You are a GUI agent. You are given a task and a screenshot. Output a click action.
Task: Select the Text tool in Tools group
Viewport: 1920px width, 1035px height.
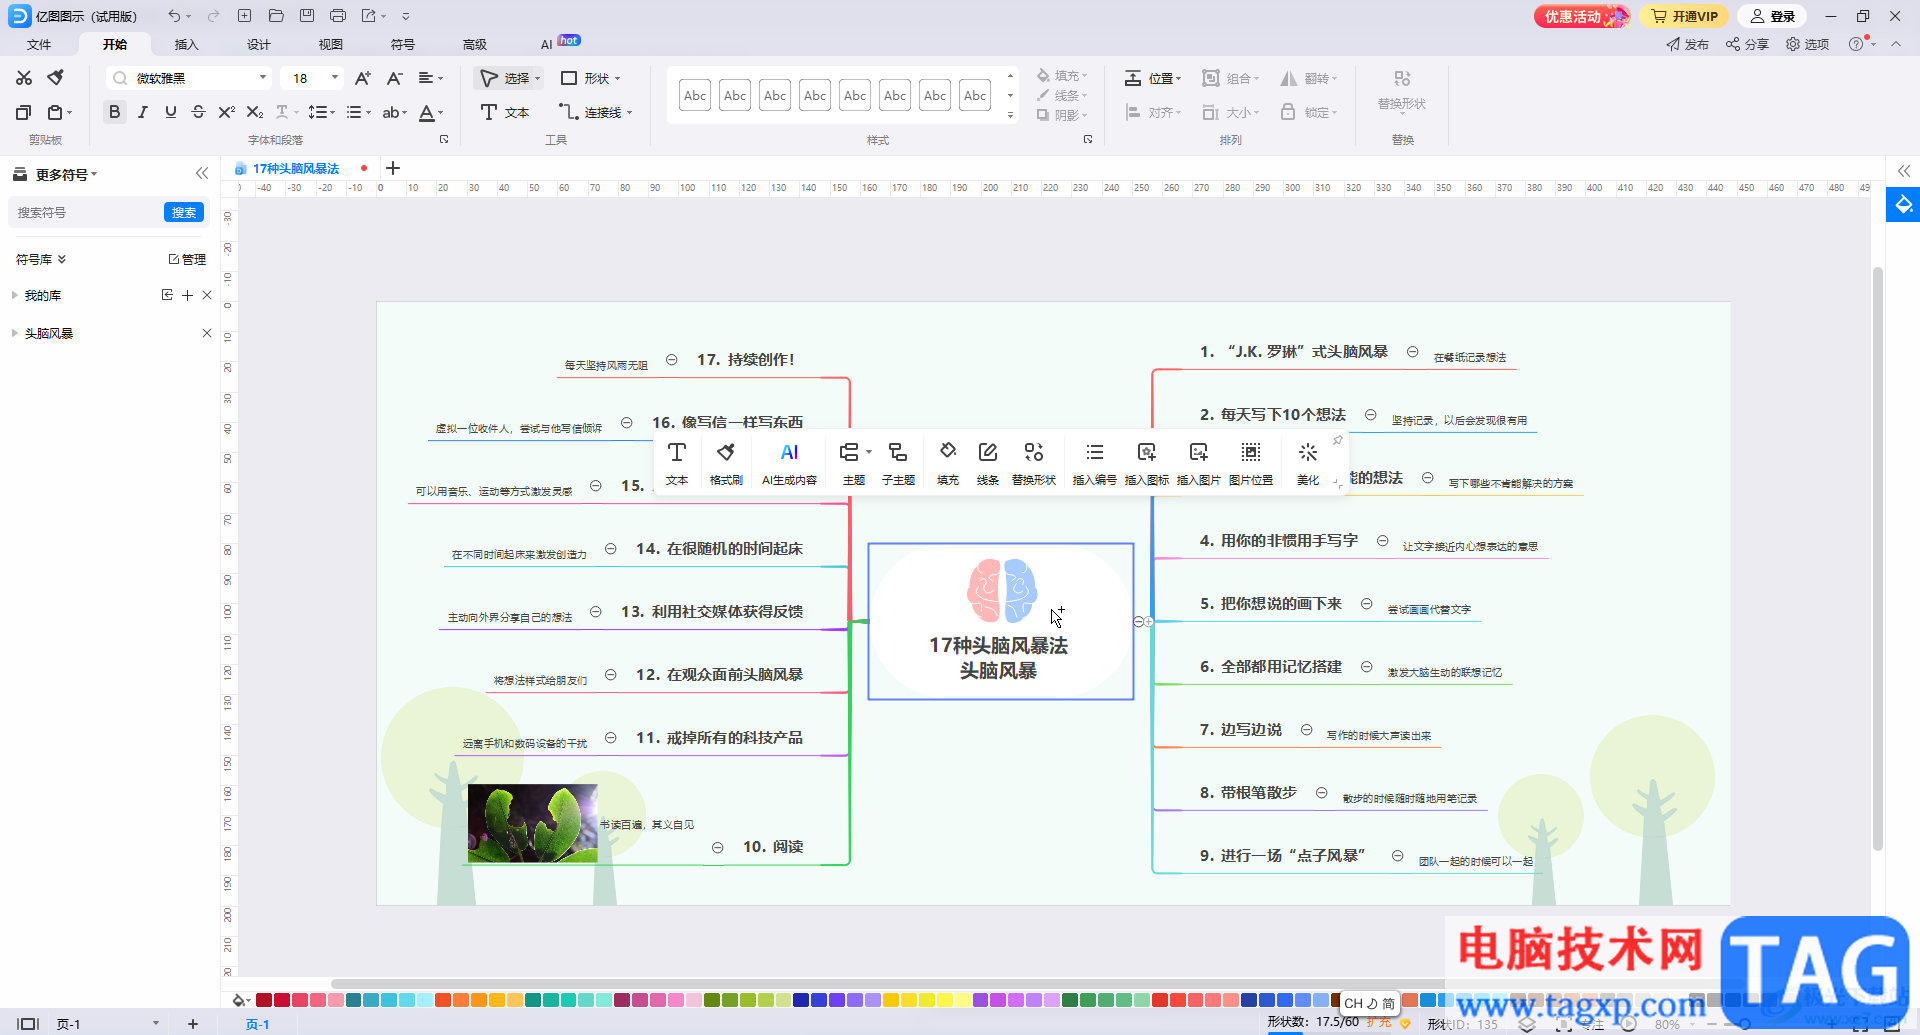tap(505, 112)
